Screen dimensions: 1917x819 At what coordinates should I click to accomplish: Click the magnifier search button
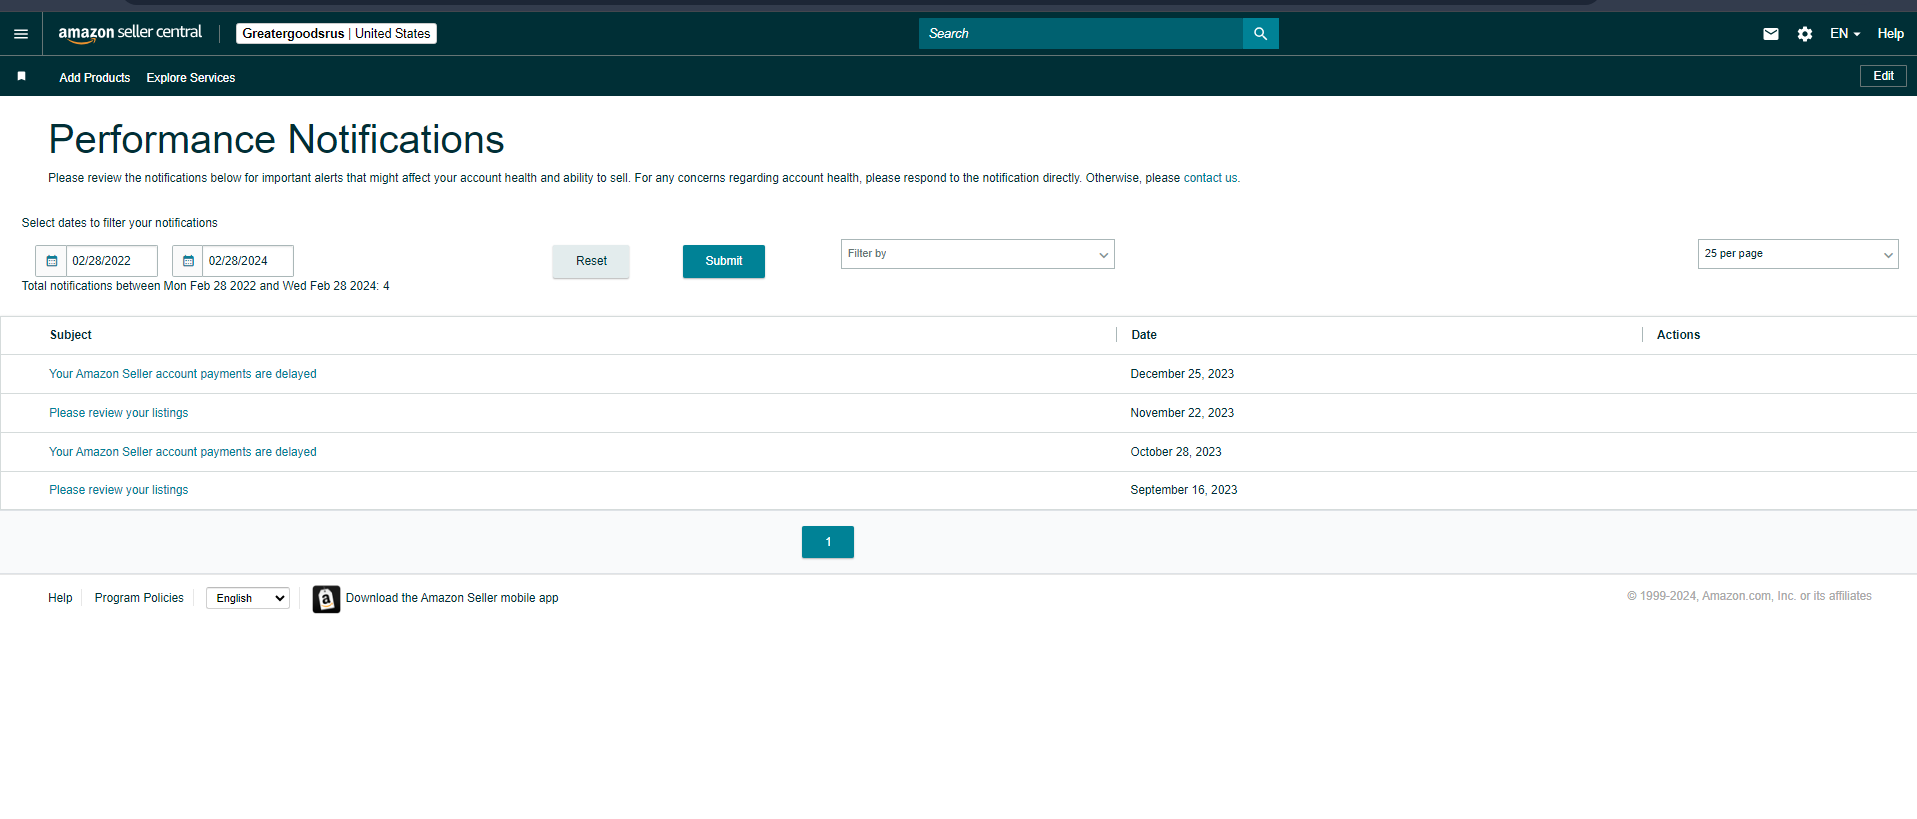pos(1260,33)
